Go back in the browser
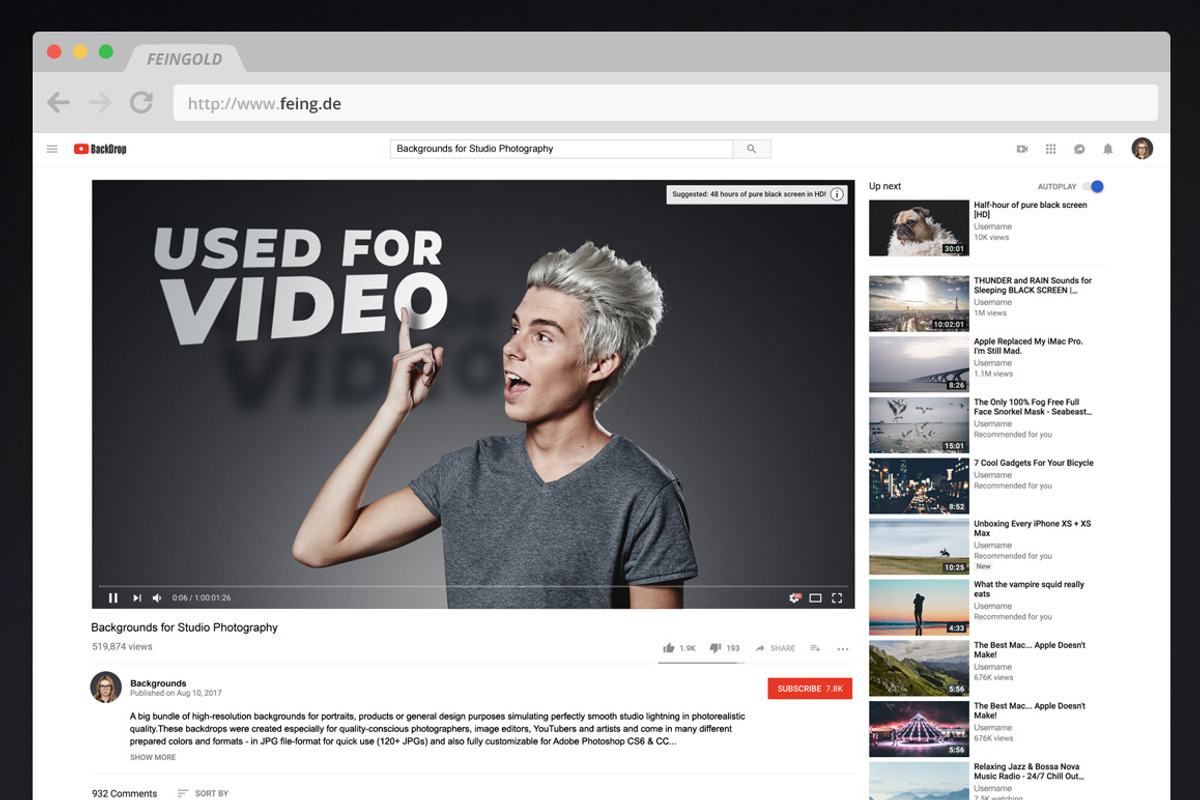Screen dimensions: 1200x800 point(59,102)
